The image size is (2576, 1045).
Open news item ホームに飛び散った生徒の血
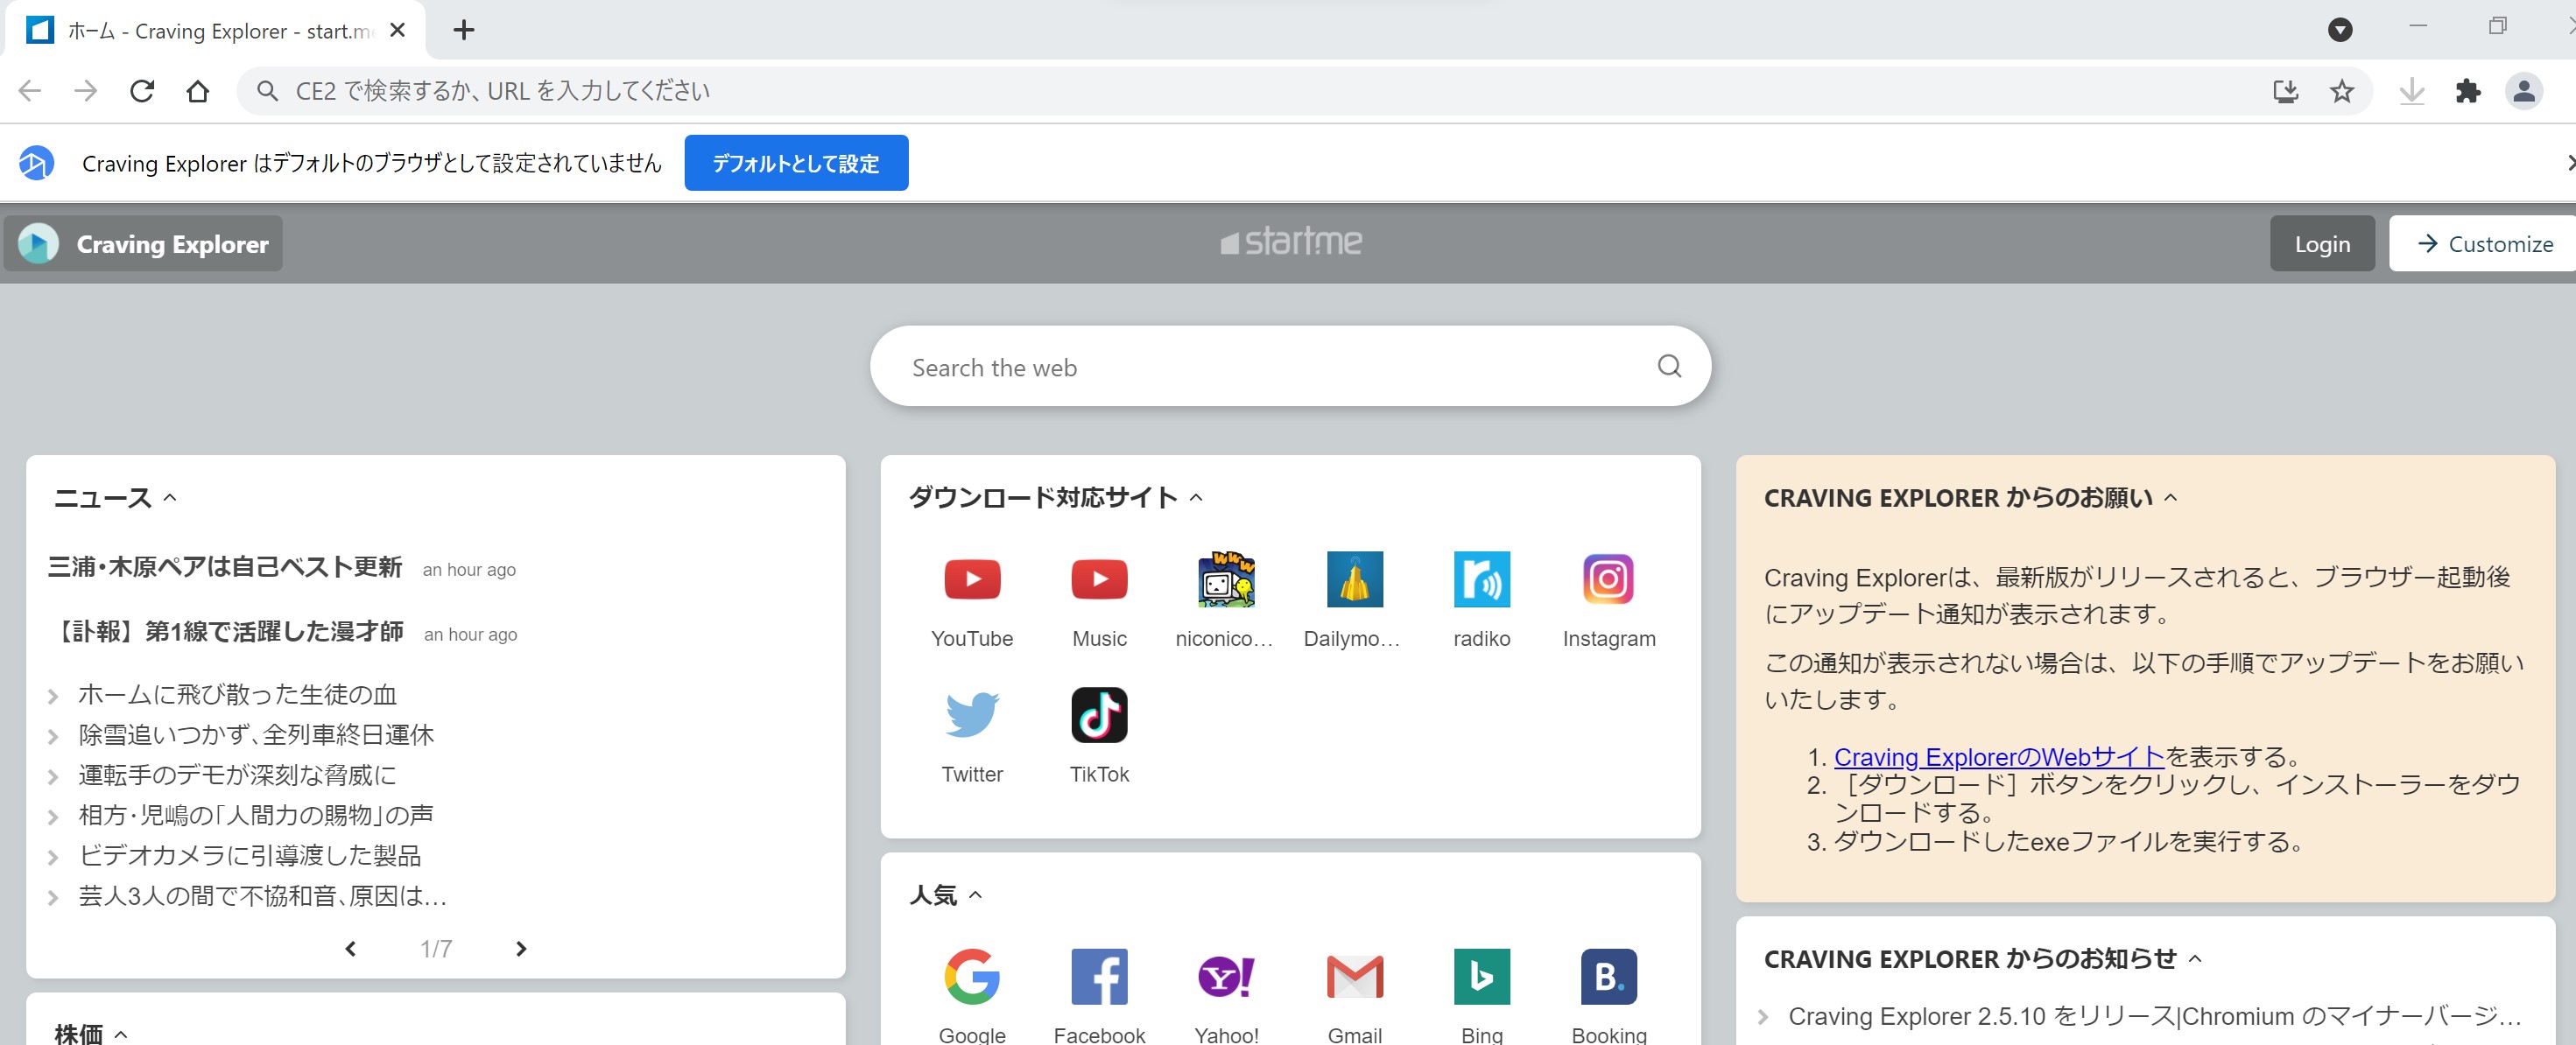(237, 694)
